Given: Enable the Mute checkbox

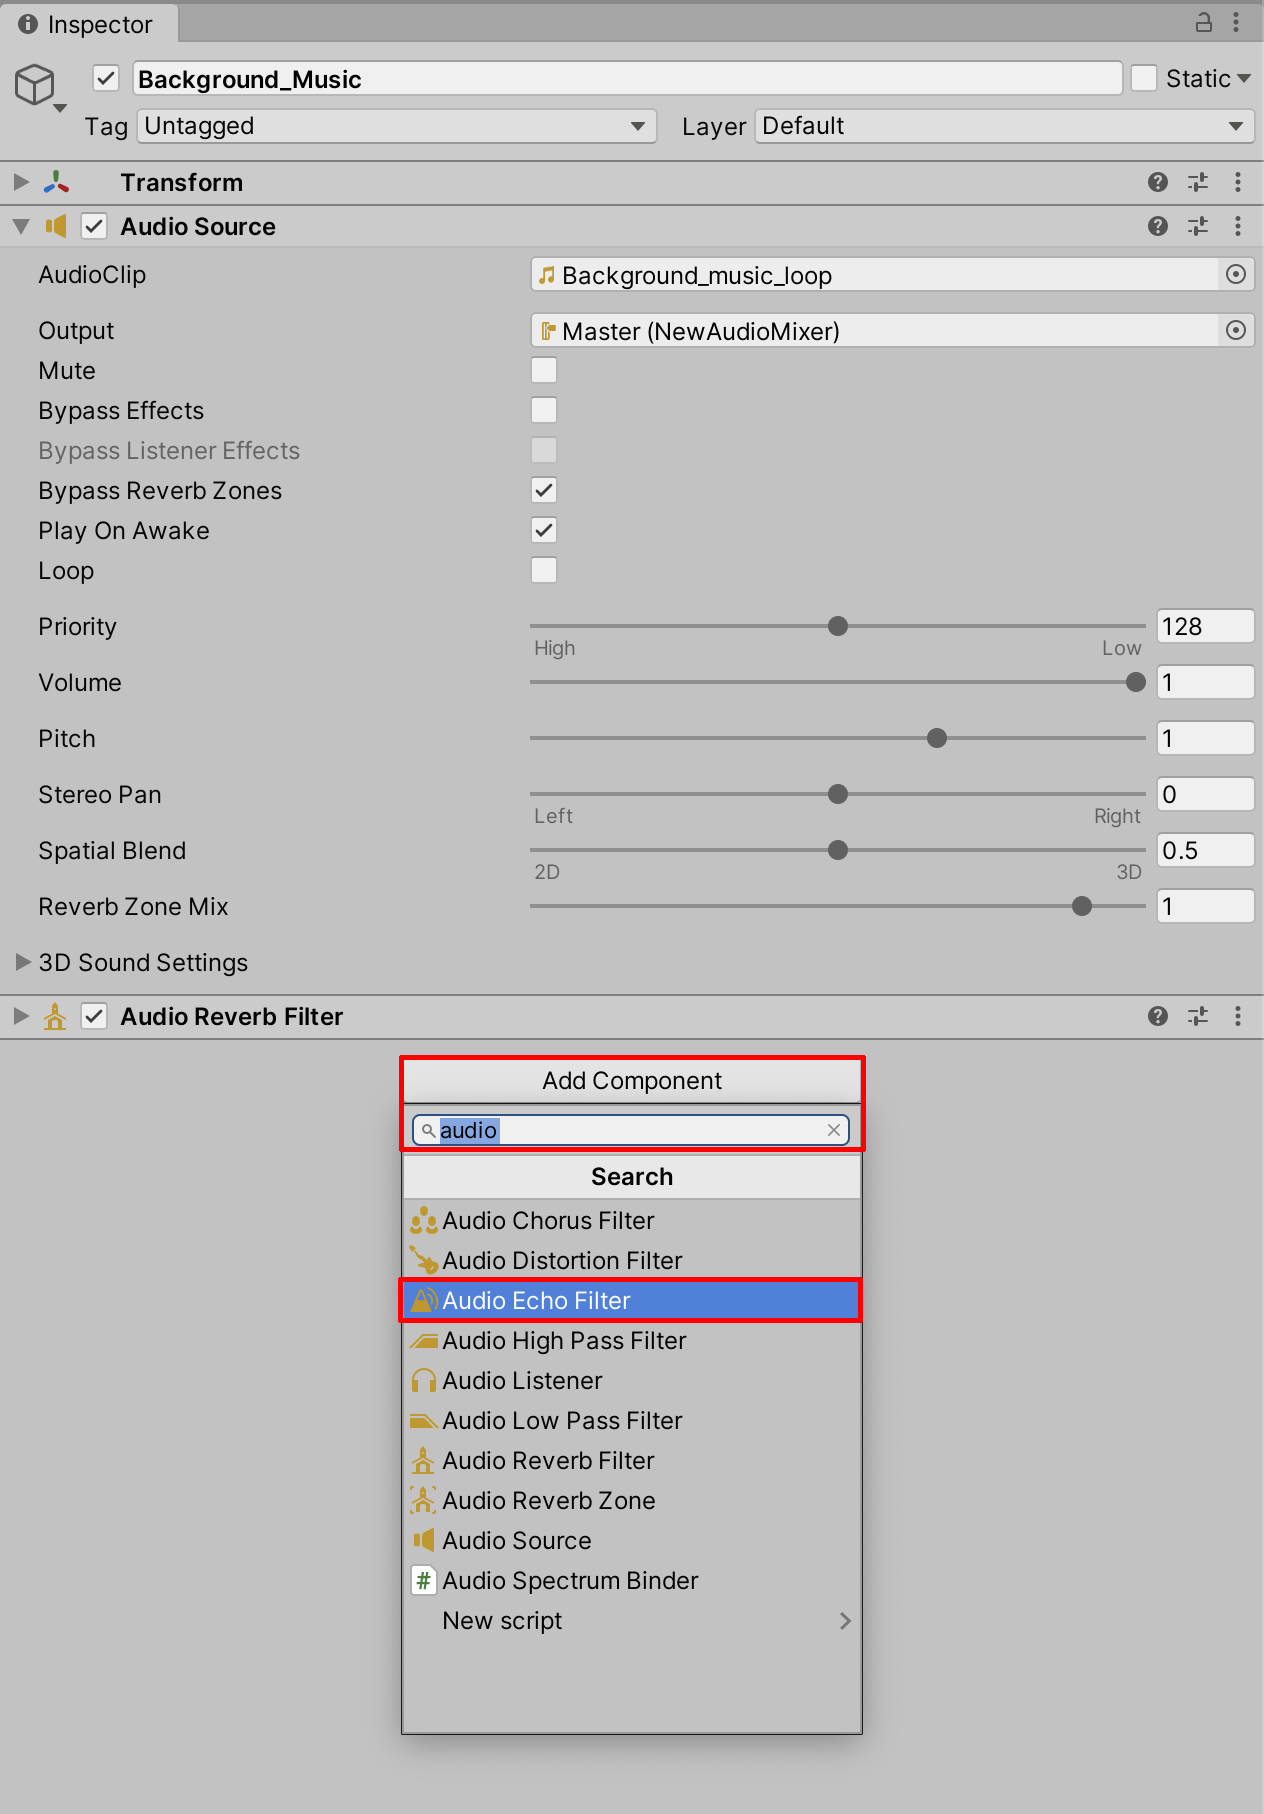Looking at the screenshot, I should (x=544, y=370).
